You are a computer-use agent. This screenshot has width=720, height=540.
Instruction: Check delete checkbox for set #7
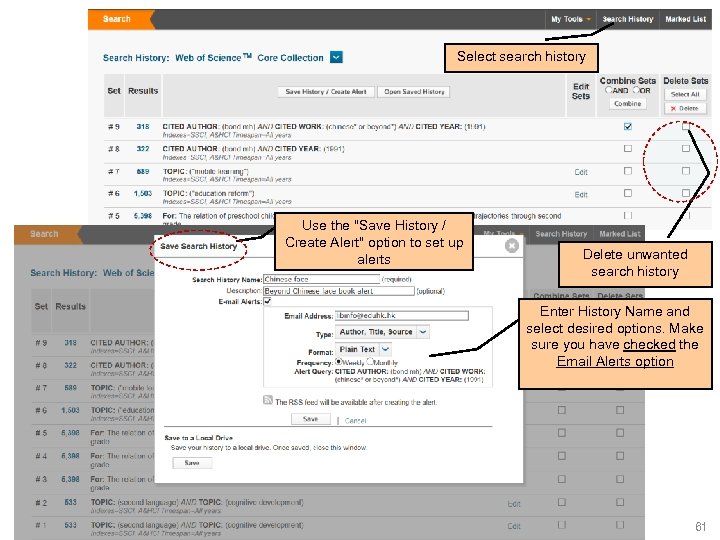click(x=686, y=171)
